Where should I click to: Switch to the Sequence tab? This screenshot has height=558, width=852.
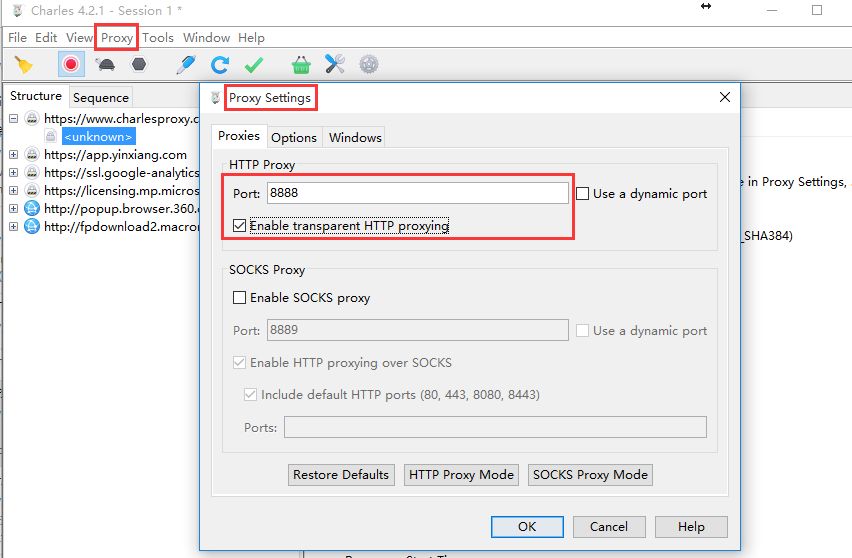[101, 98]
